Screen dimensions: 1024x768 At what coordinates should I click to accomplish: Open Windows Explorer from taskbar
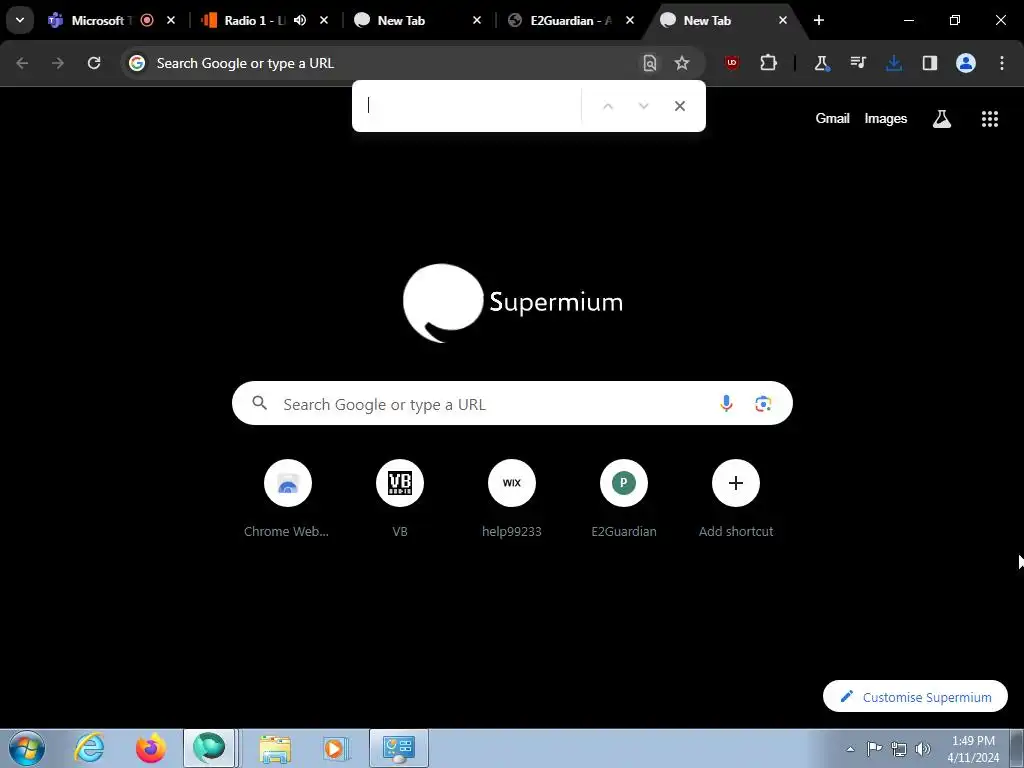275,748
